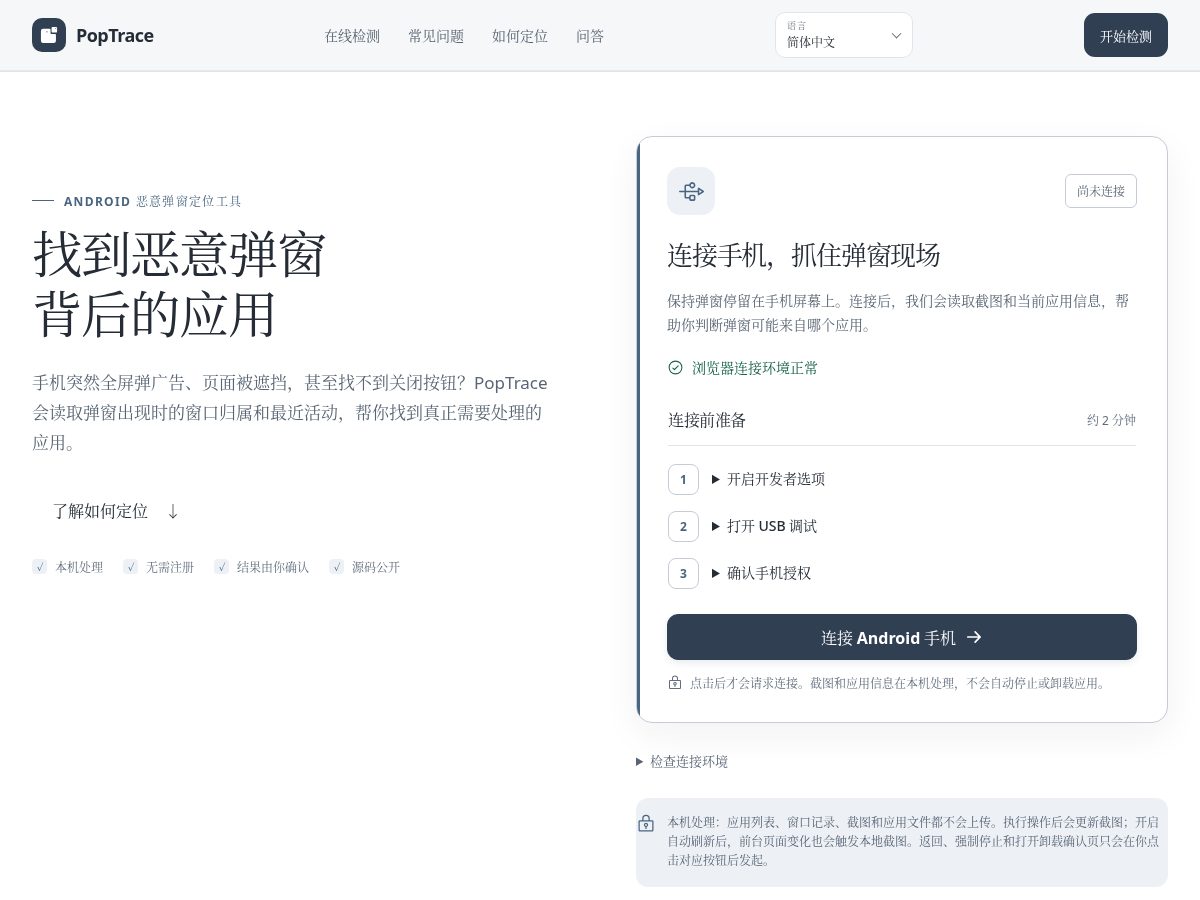Expand the 检查连接环境 section
The image size is (1200, 900).
(682, 761)
